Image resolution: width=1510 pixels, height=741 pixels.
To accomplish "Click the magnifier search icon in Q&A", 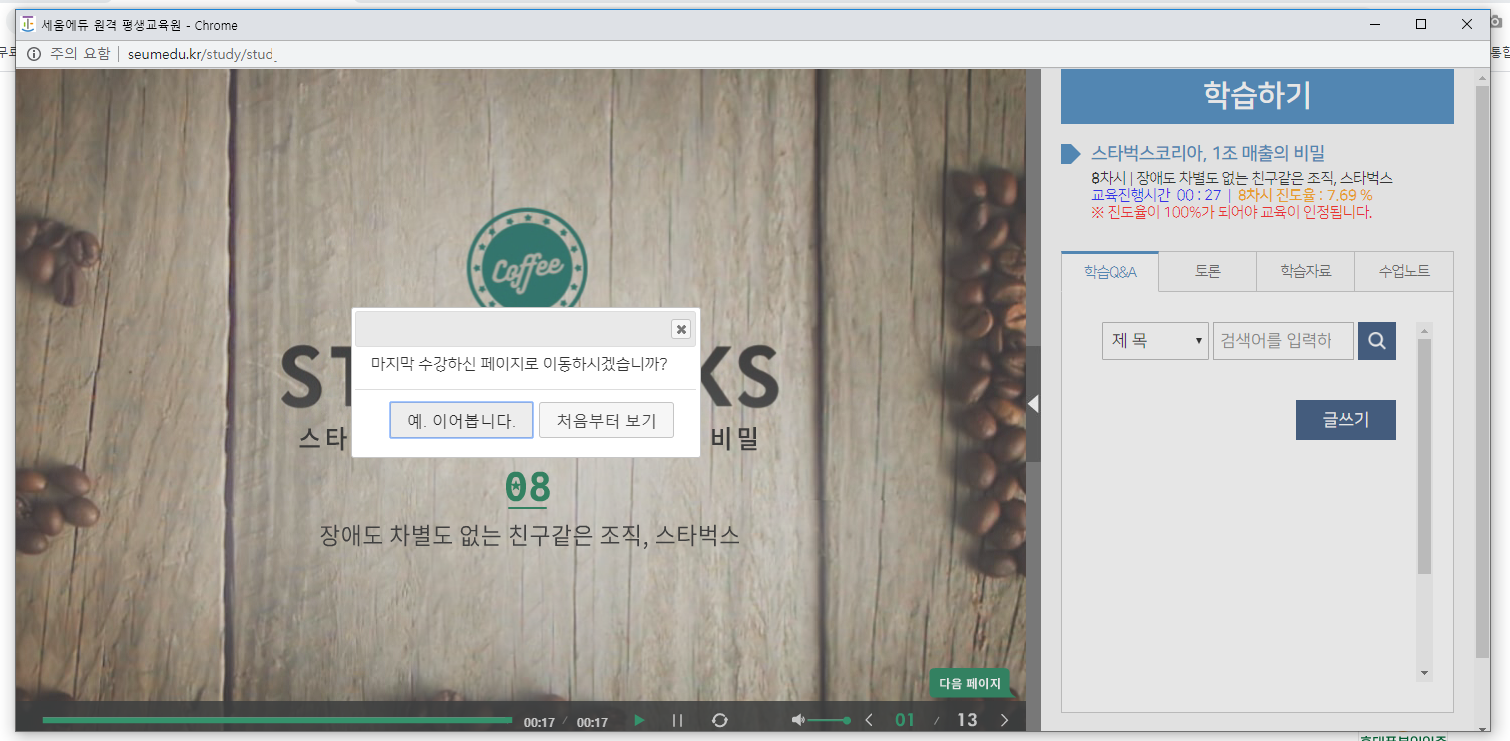I will pyautogui.click(x=1376, y=341).
